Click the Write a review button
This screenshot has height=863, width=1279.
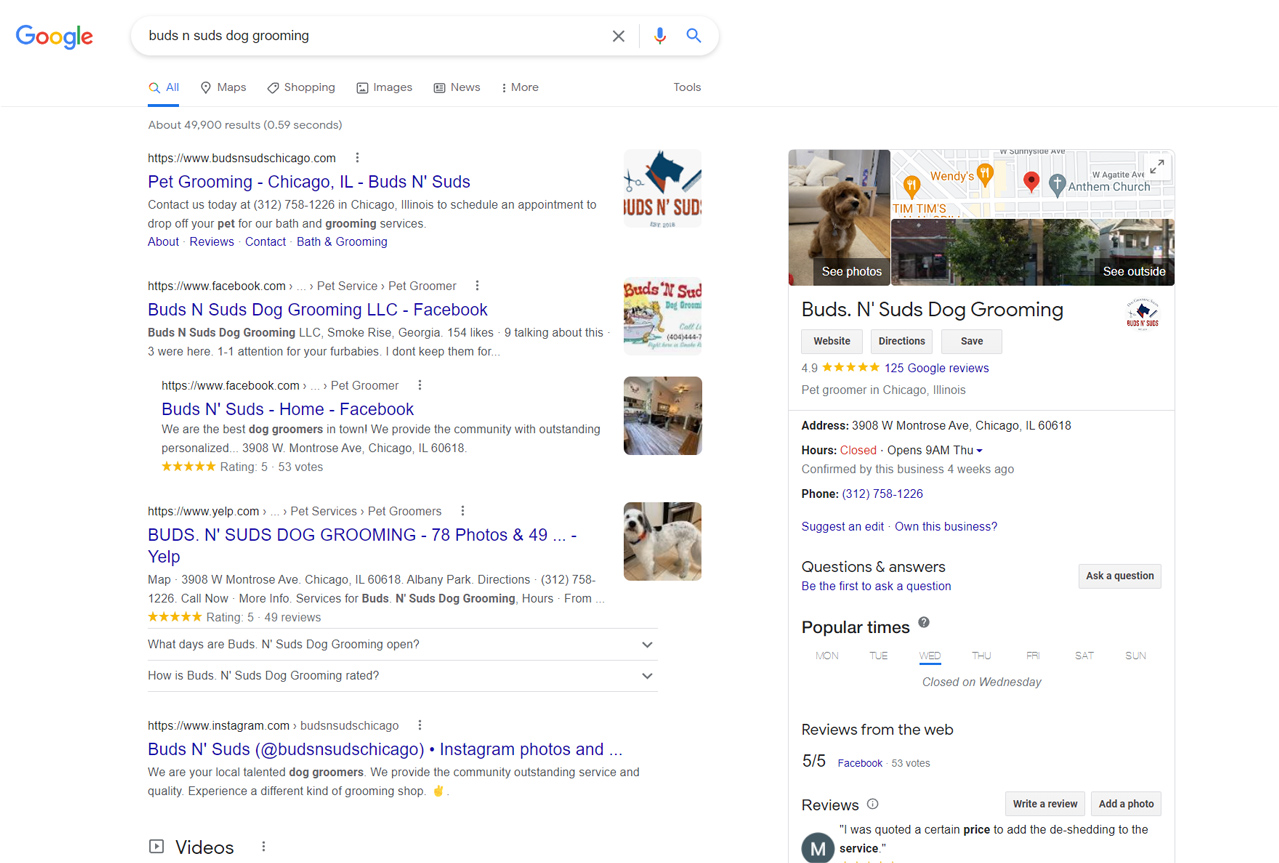(1045, 804)
